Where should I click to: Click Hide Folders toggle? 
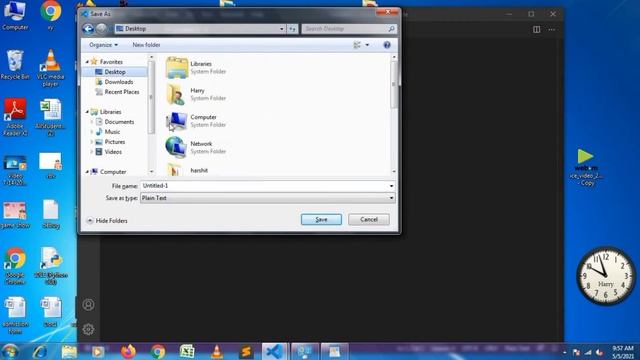pyautogui.click(x=107, y=221)
